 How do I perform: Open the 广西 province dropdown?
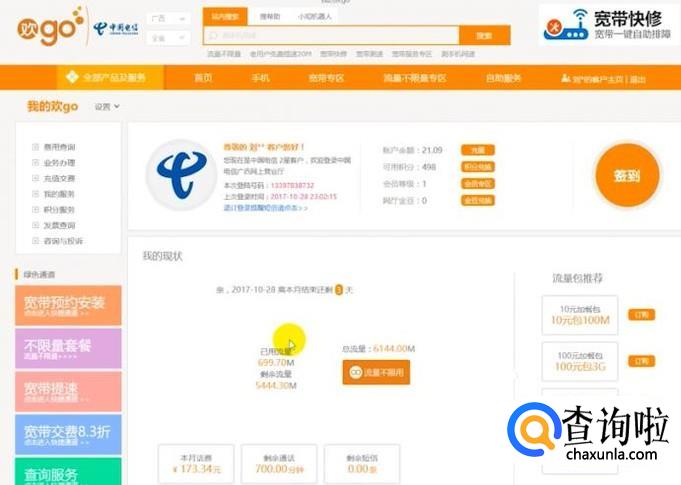[x=168, y=19]
